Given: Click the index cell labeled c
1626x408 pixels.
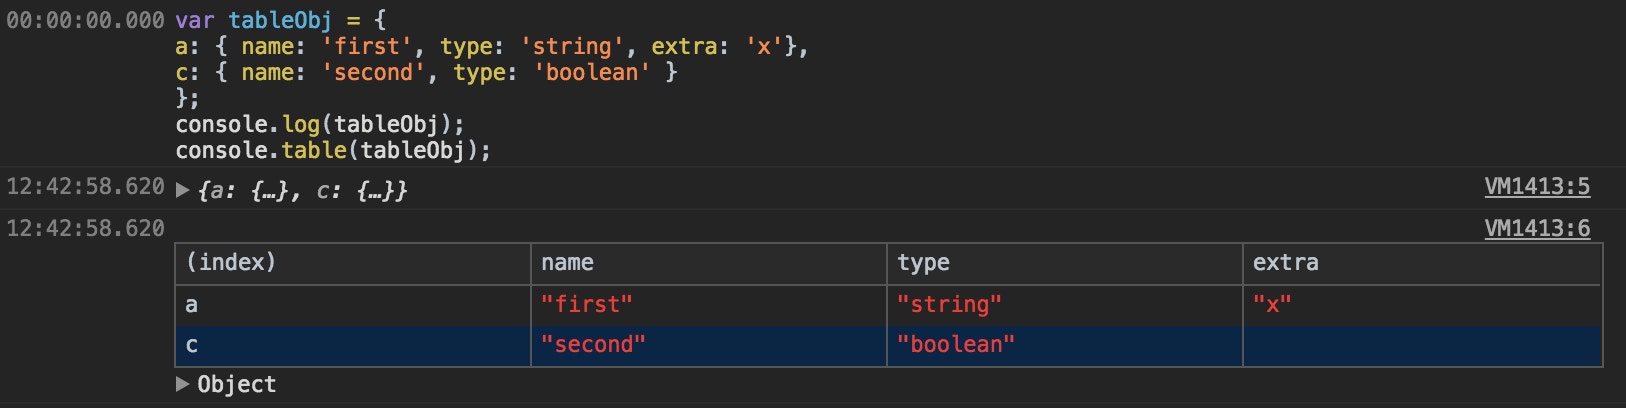Looking at the screenshot, I should 191,345.
